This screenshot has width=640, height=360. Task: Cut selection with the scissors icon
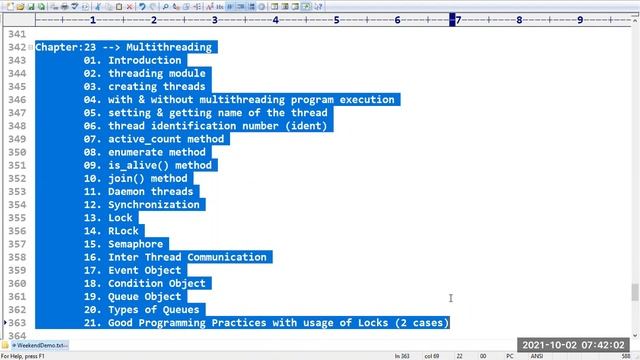(98, 7)
